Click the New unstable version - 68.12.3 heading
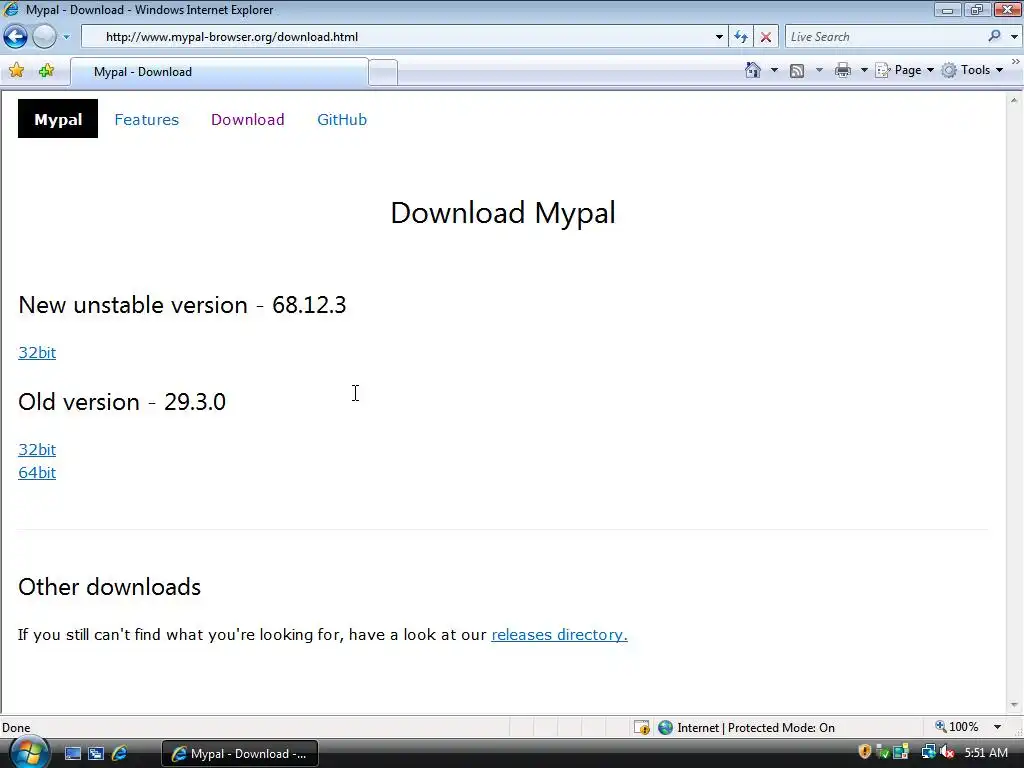This screenshot has height=768, width=1024. [x=182, y=305]
